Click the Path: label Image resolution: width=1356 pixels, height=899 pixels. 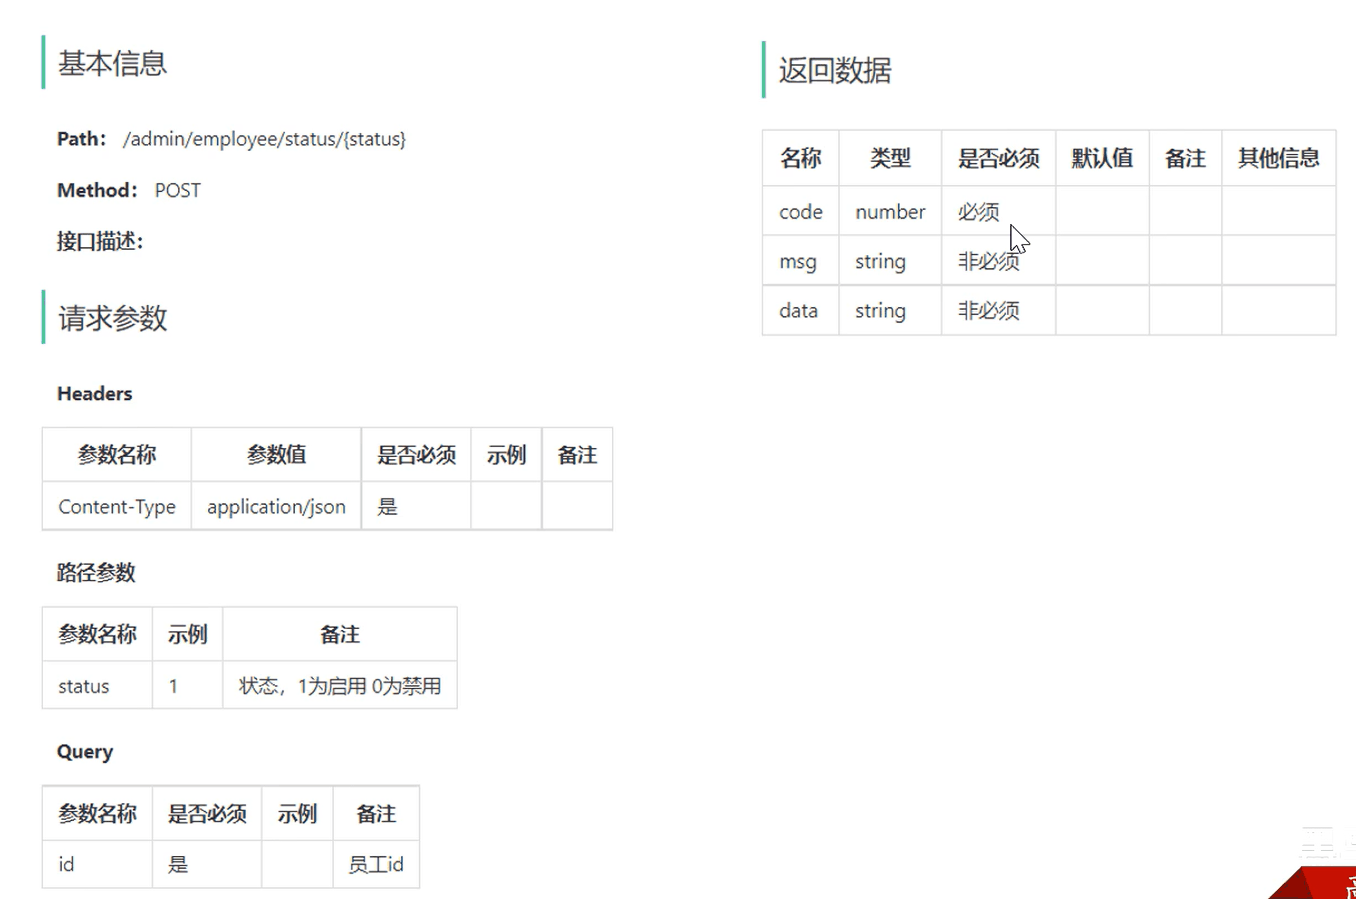[x=81, y=139]
